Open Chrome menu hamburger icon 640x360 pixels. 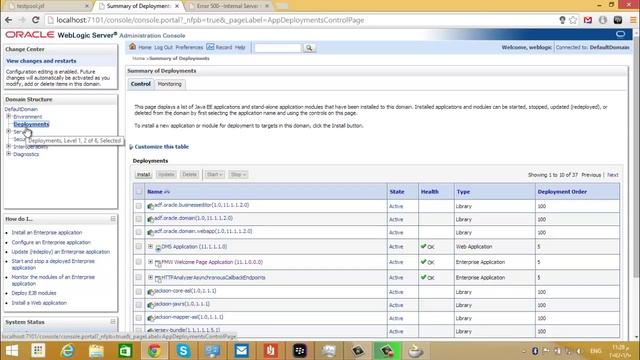[633, 20]
